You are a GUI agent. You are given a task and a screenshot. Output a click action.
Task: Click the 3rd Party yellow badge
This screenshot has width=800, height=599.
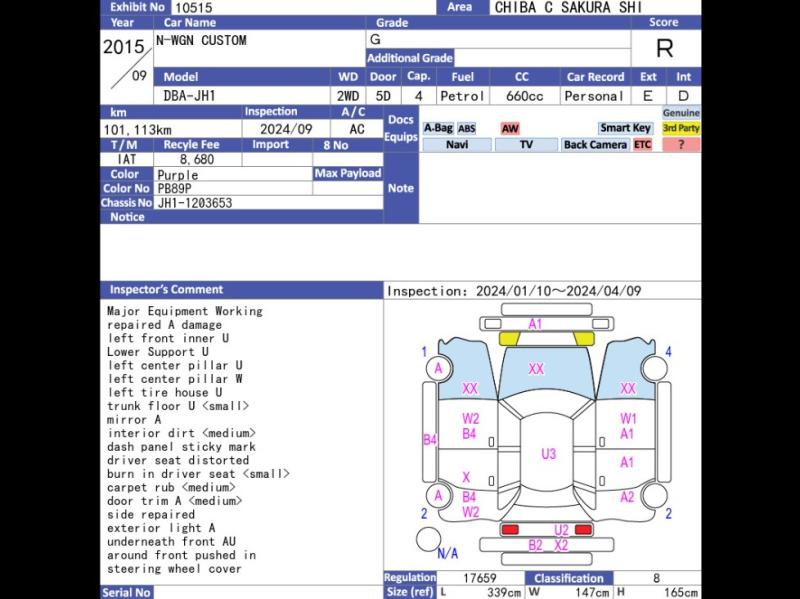[x=681, y=128]
